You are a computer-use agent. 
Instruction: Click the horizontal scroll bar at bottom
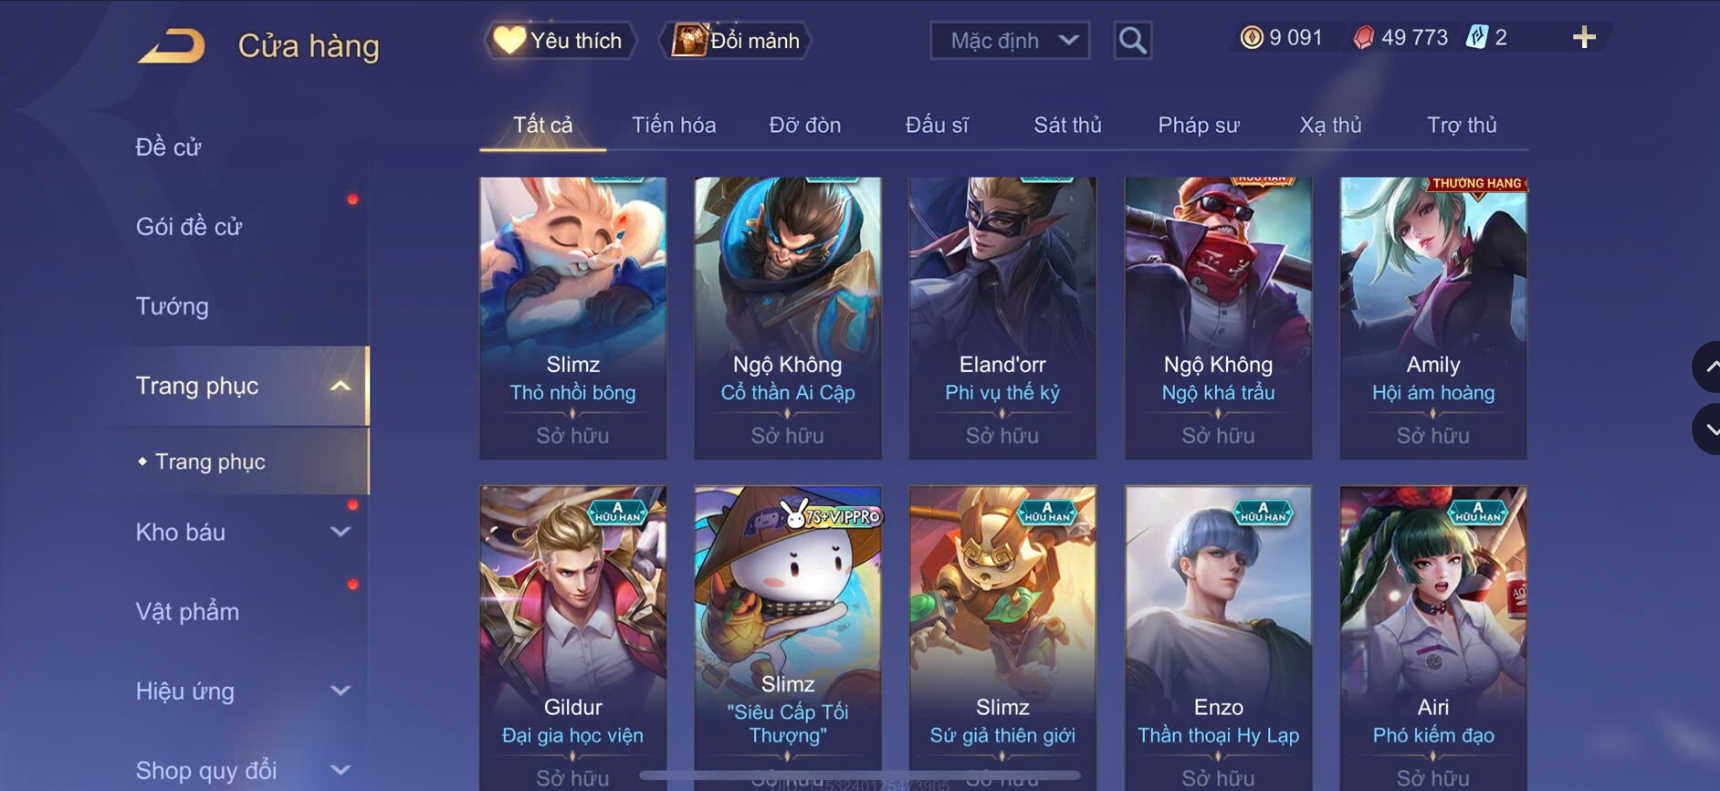[x=860, y=775]
